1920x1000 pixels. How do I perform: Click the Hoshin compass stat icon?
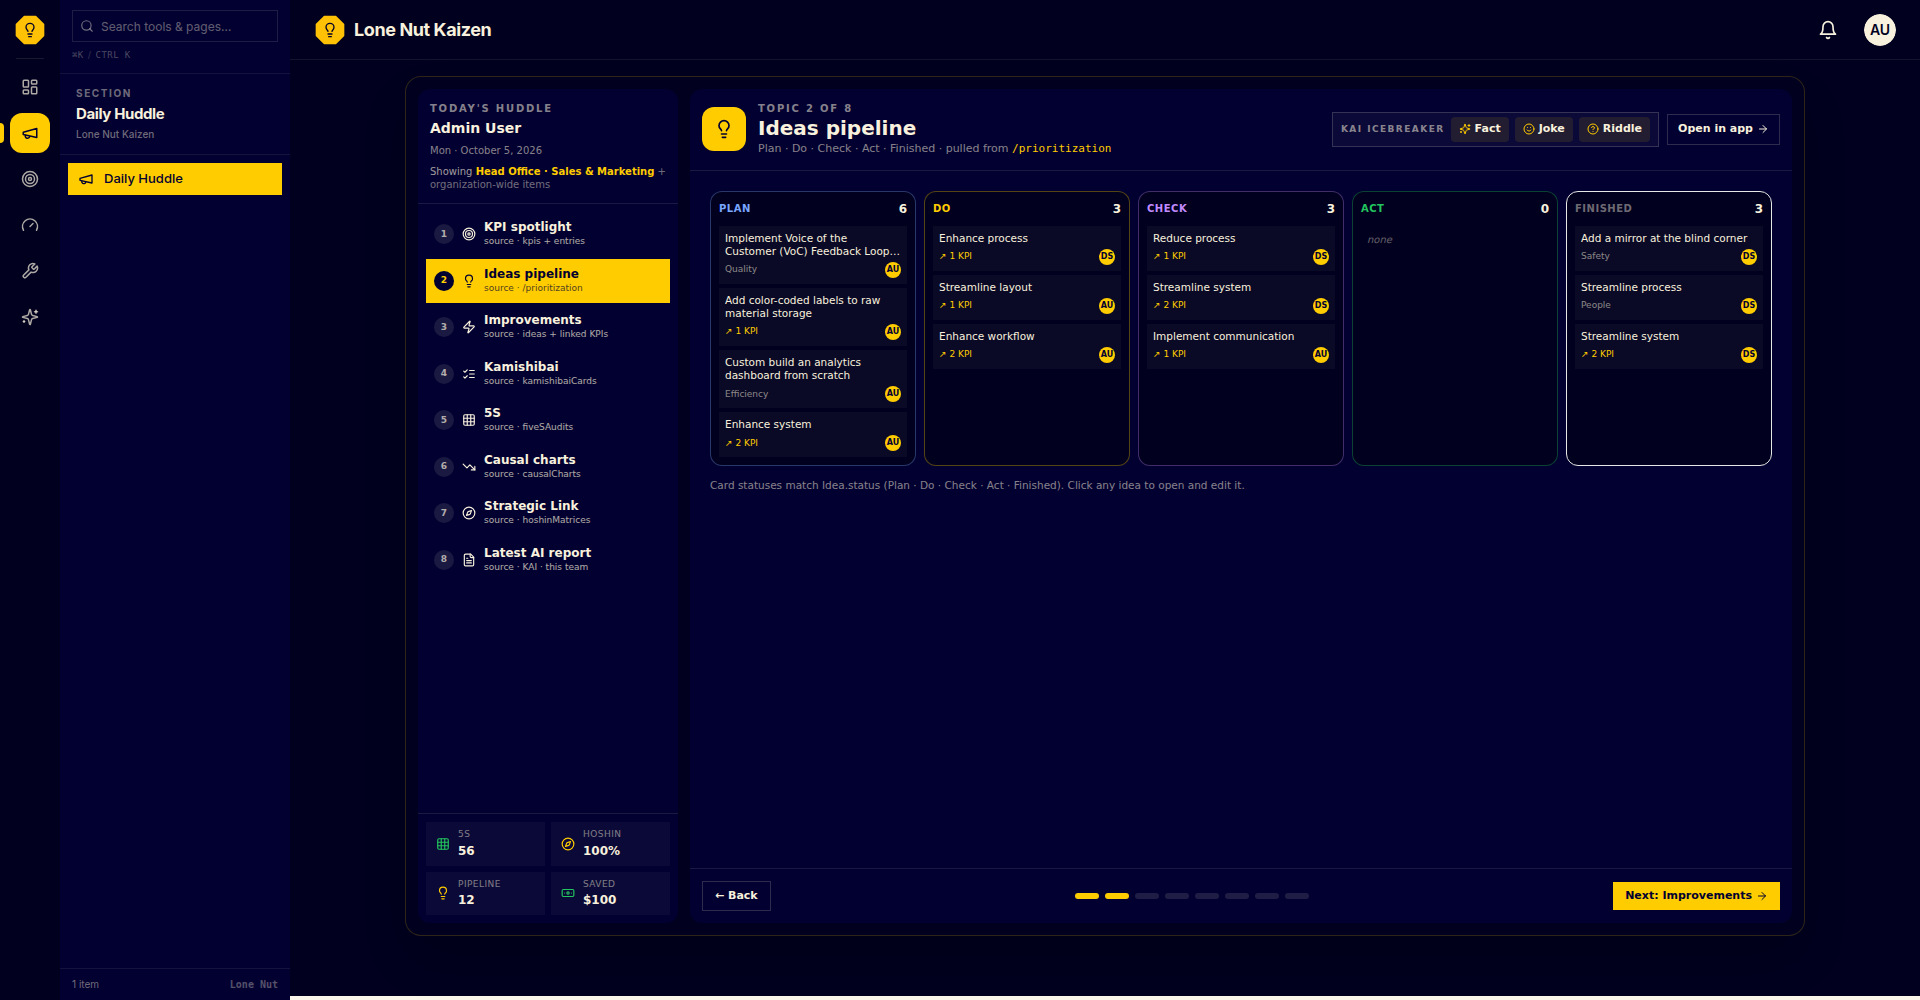pyautogui.click(x=568, y=844)
